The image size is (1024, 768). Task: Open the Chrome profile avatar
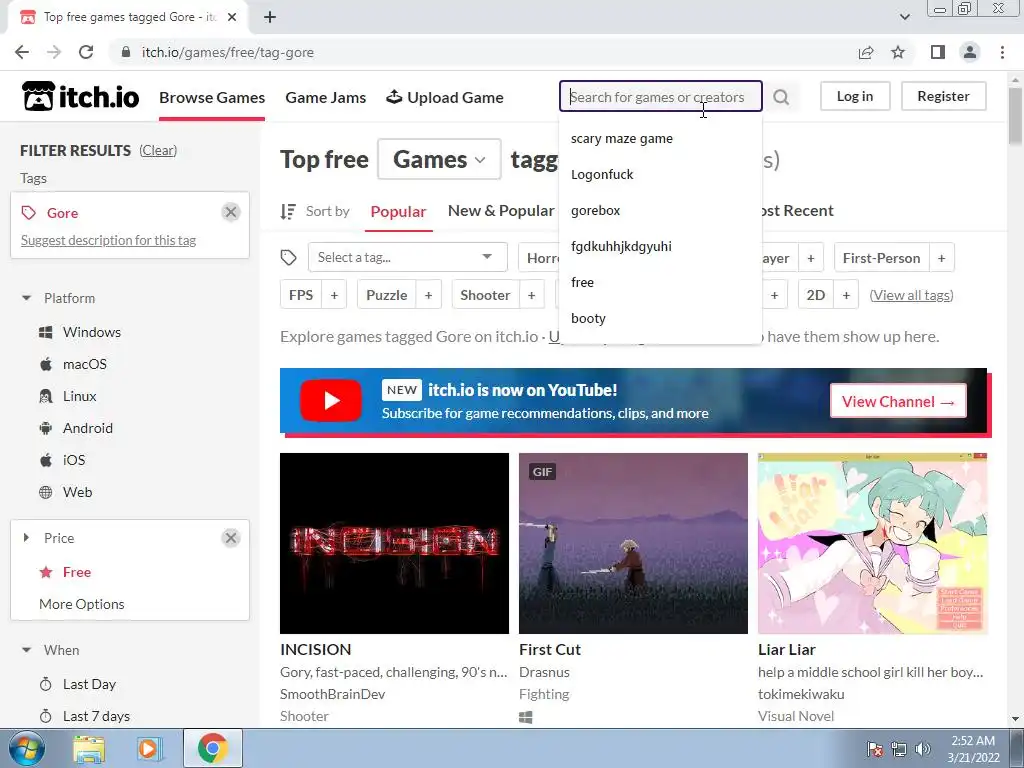(x=970, y=52)
